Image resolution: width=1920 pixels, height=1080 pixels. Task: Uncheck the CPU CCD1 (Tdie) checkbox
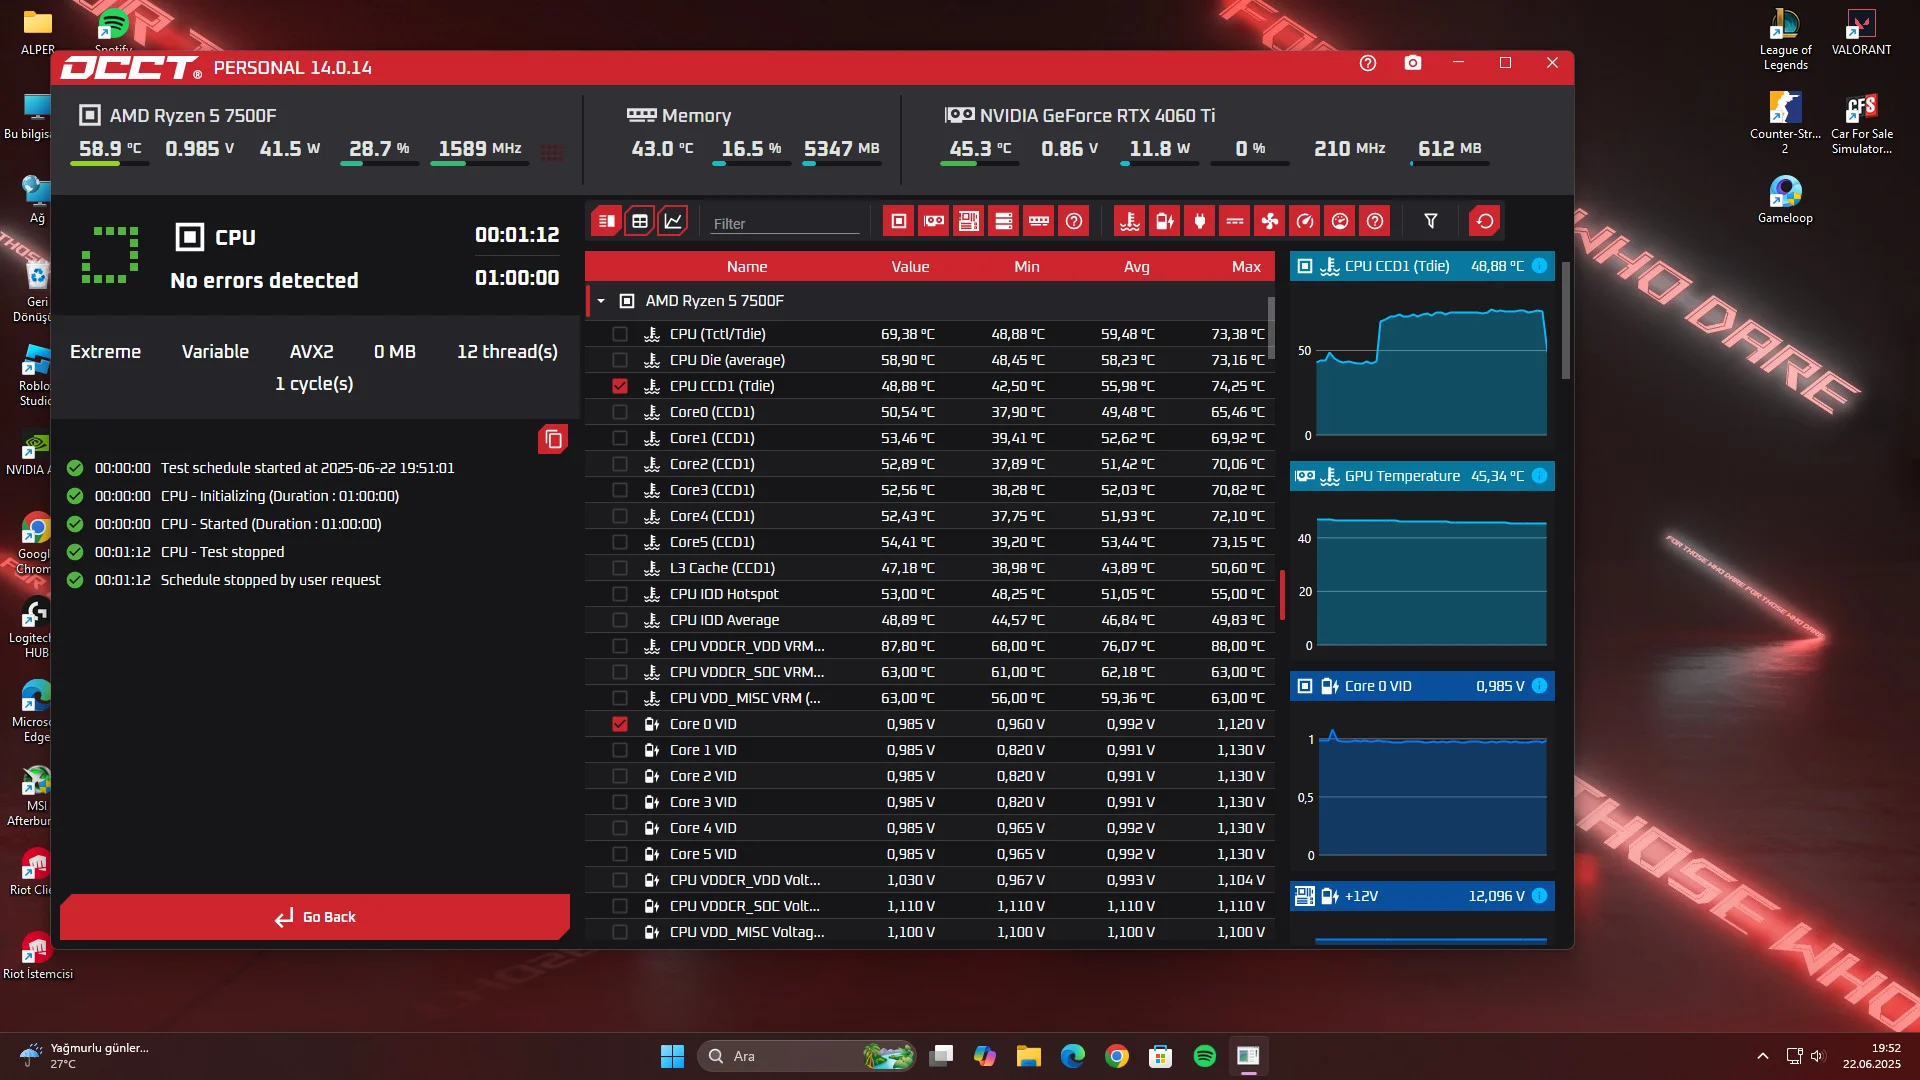coord(620,386)
